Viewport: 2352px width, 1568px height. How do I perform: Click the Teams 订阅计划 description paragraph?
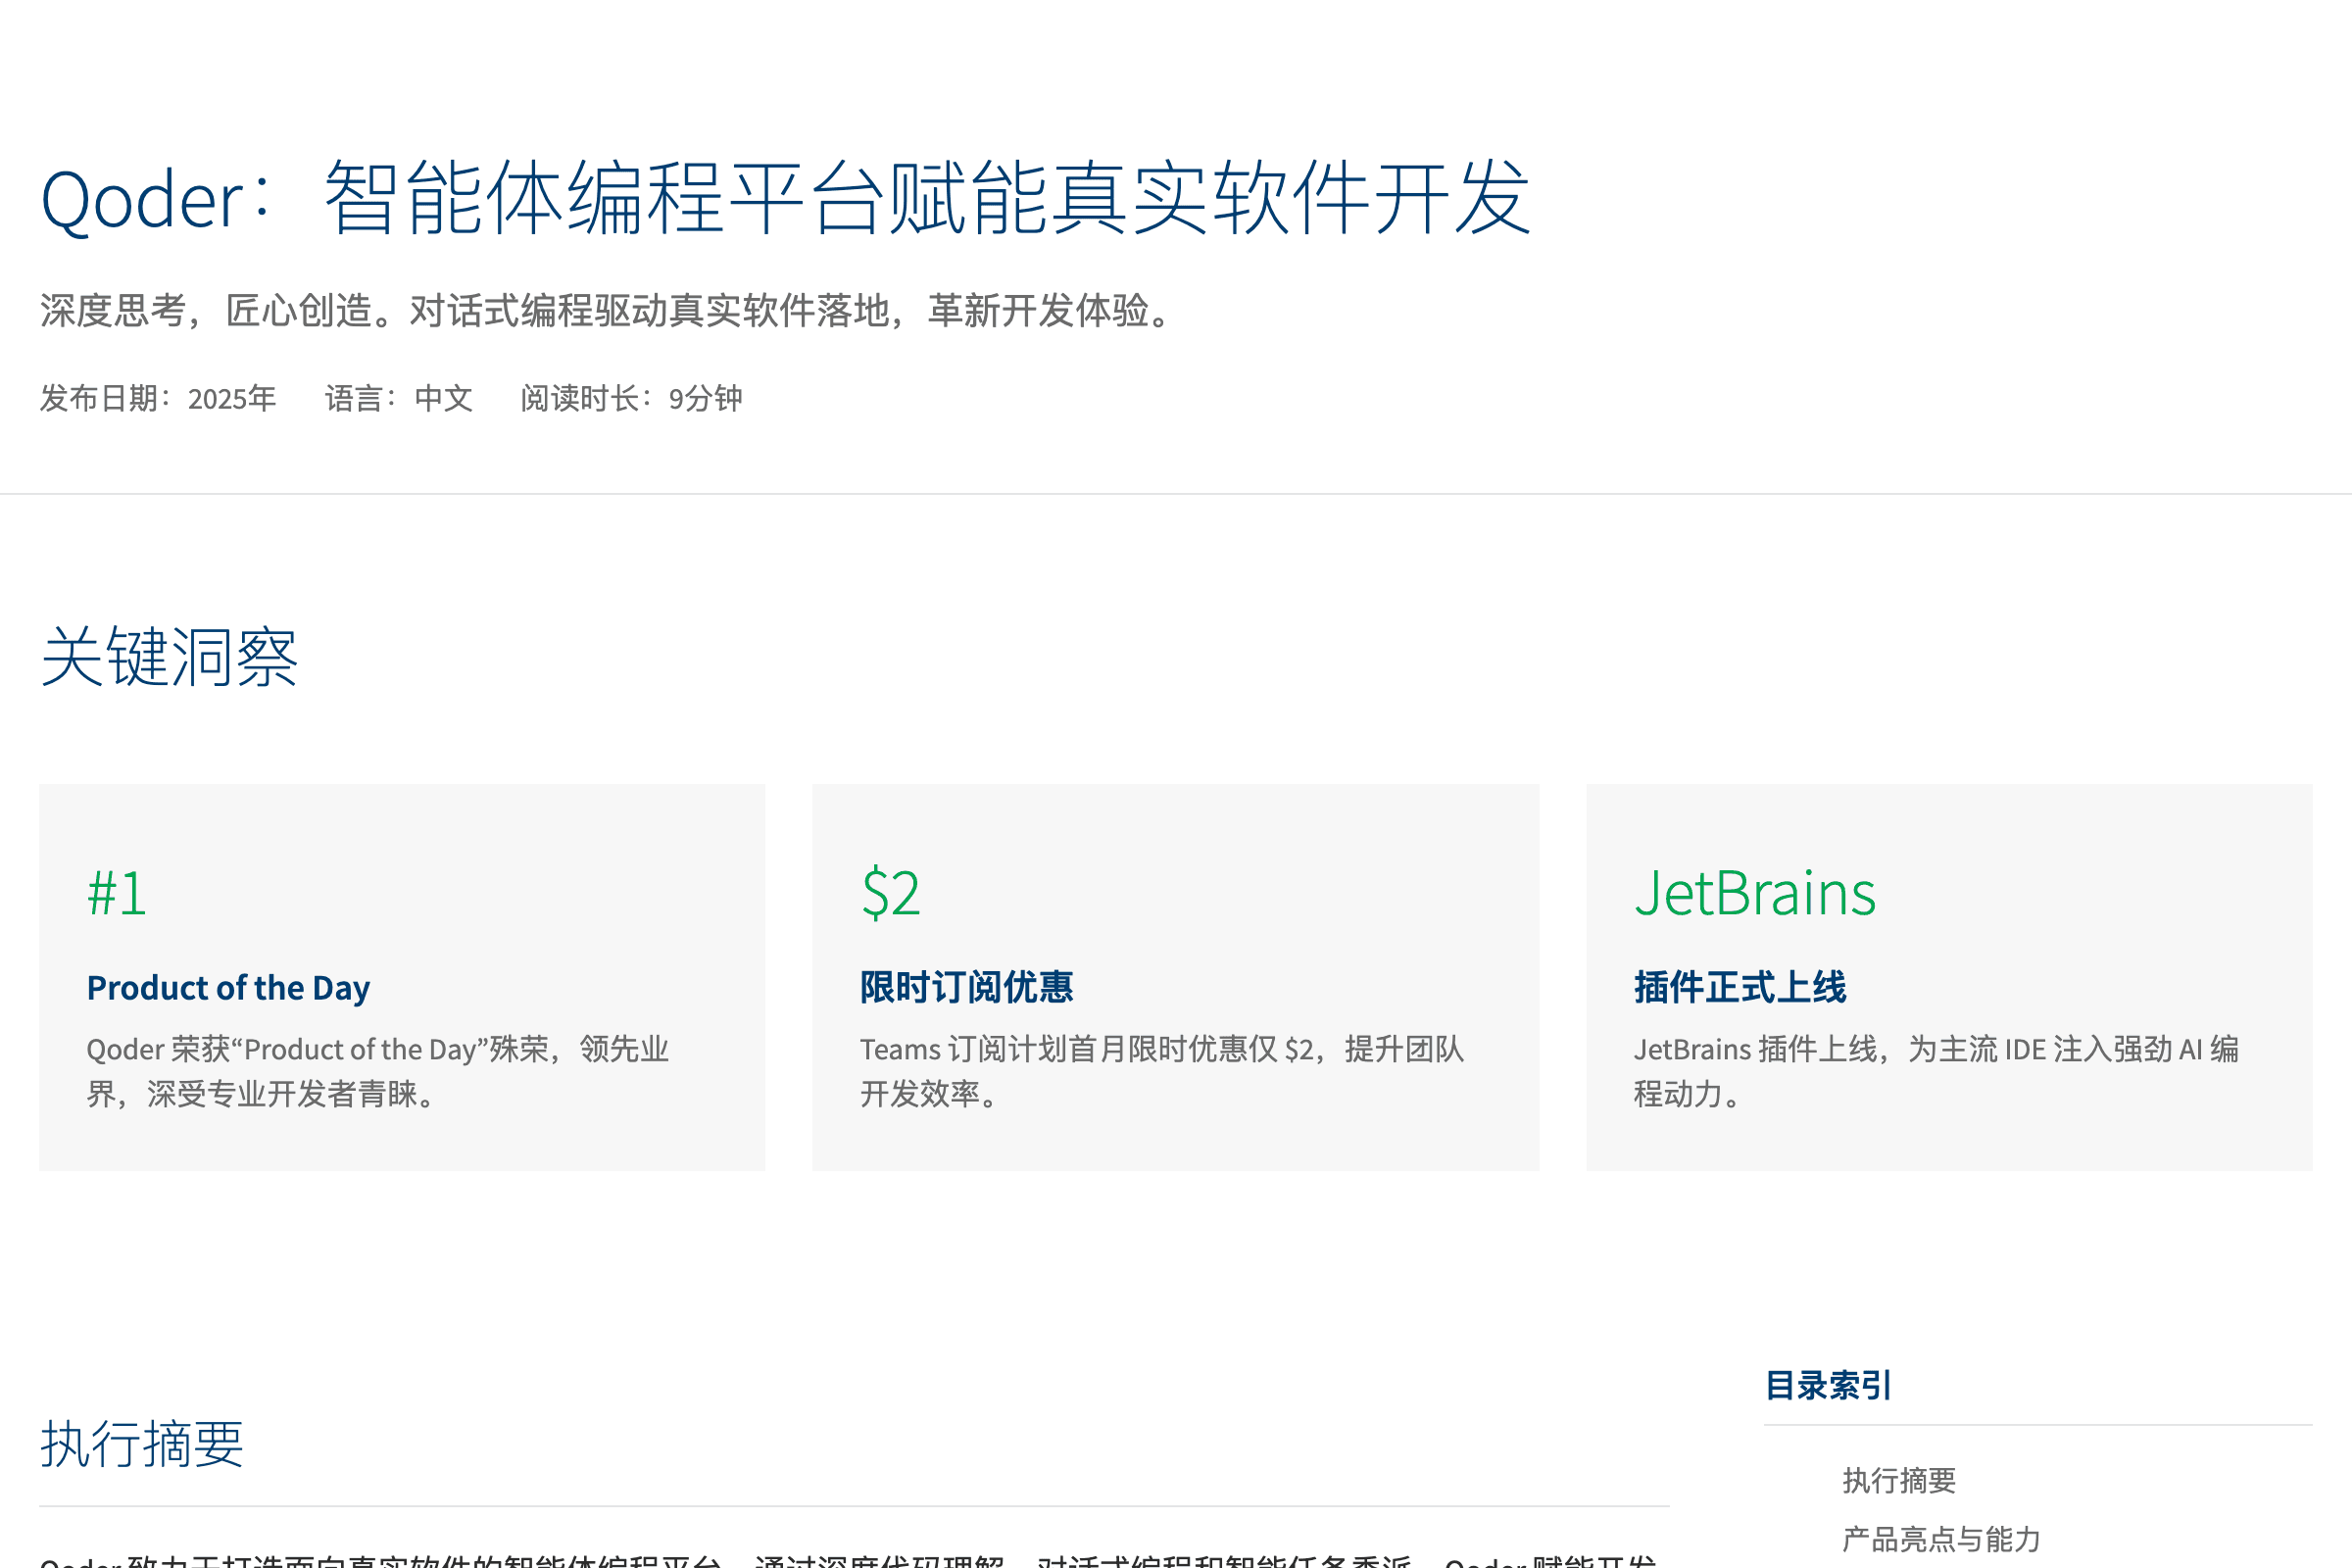pos(1160,1071)
